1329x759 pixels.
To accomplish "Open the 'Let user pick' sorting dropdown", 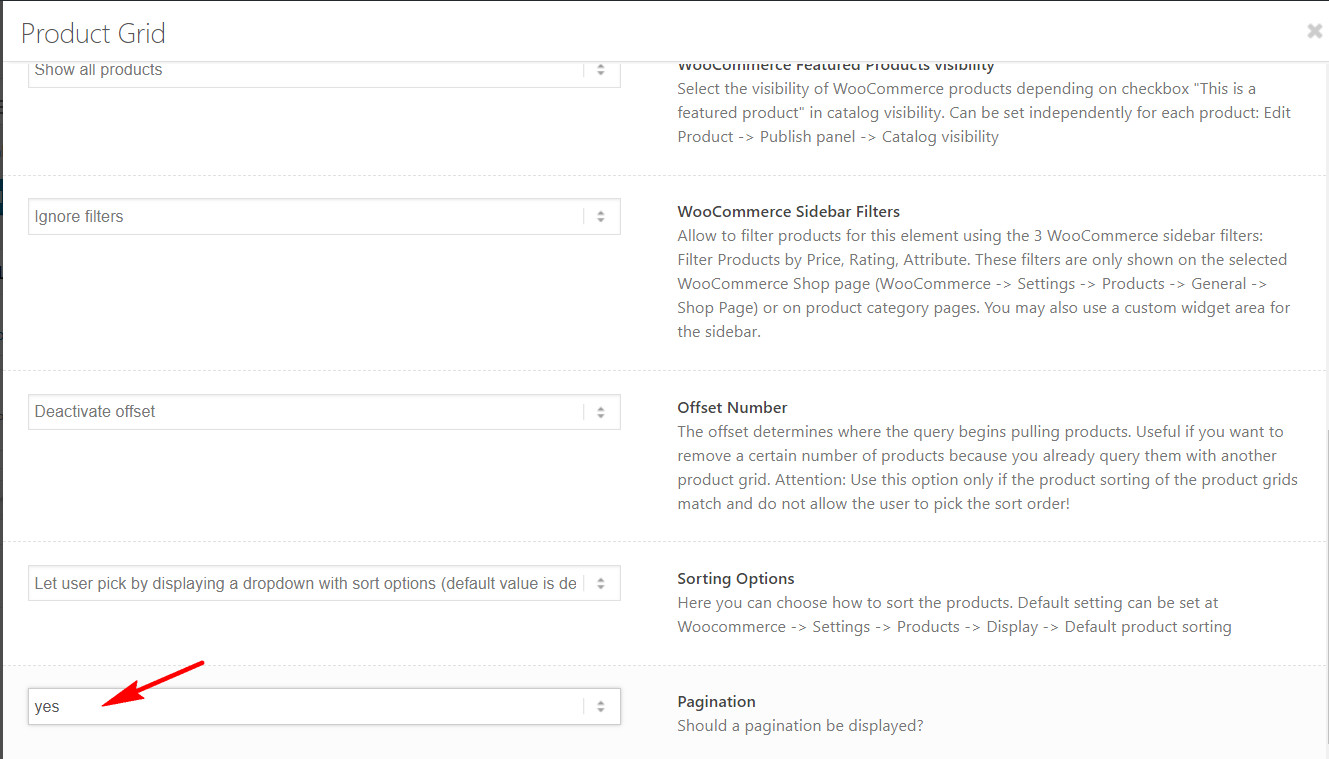I will tap(324, 583).
